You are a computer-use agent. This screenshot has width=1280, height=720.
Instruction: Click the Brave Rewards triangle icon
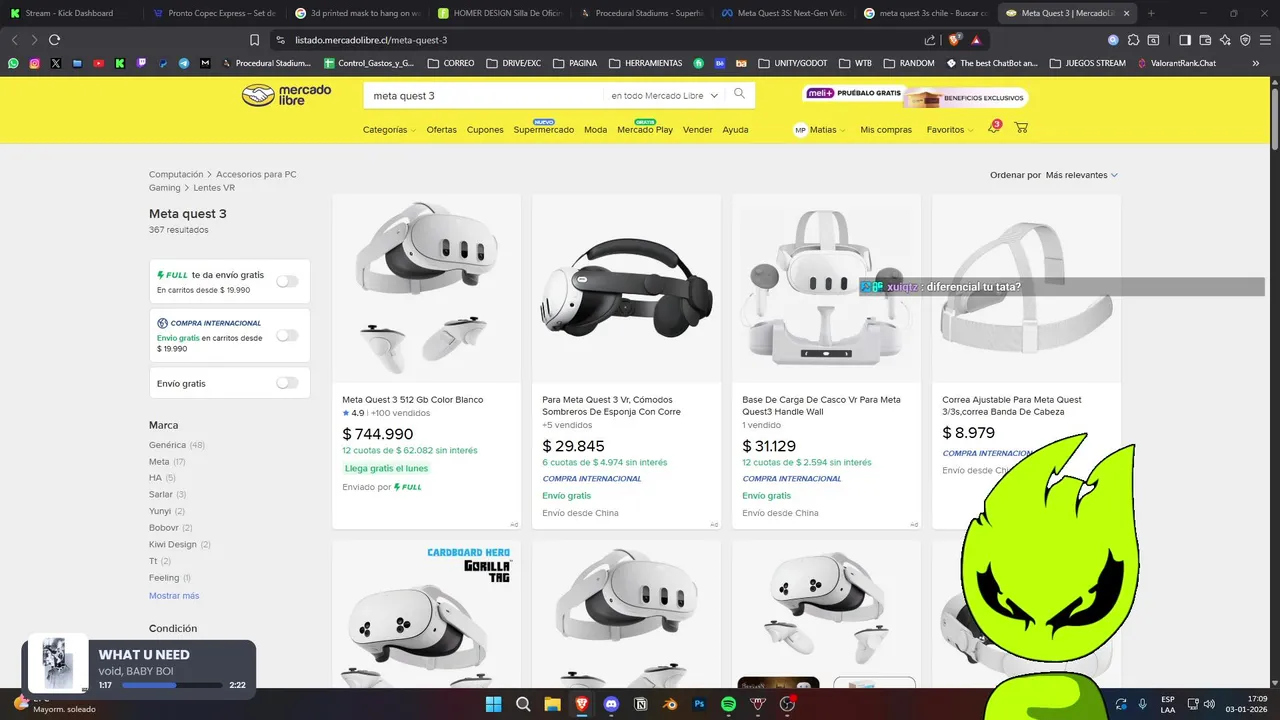coord(976,40)
